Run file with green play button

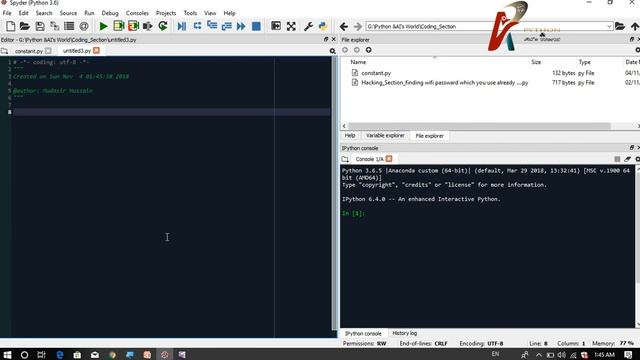coord(103,26)
